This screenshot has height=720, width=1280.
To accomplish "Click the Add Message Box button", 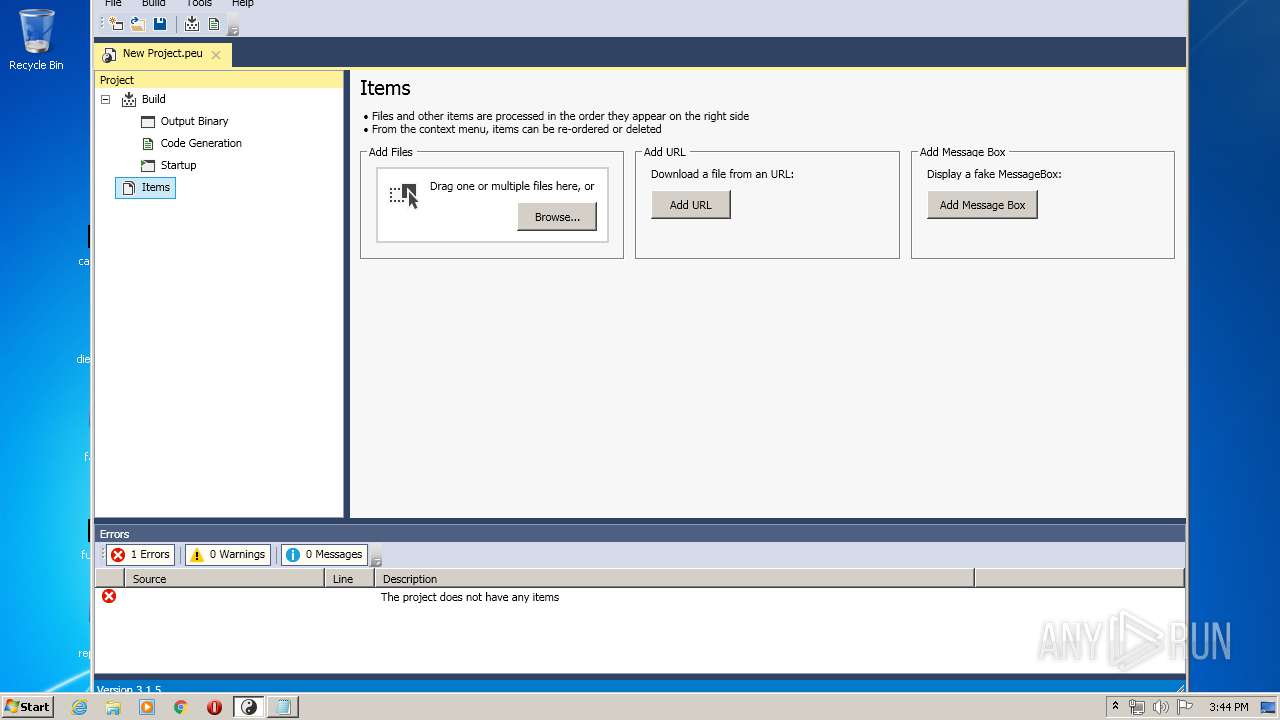I will point(982,205).
